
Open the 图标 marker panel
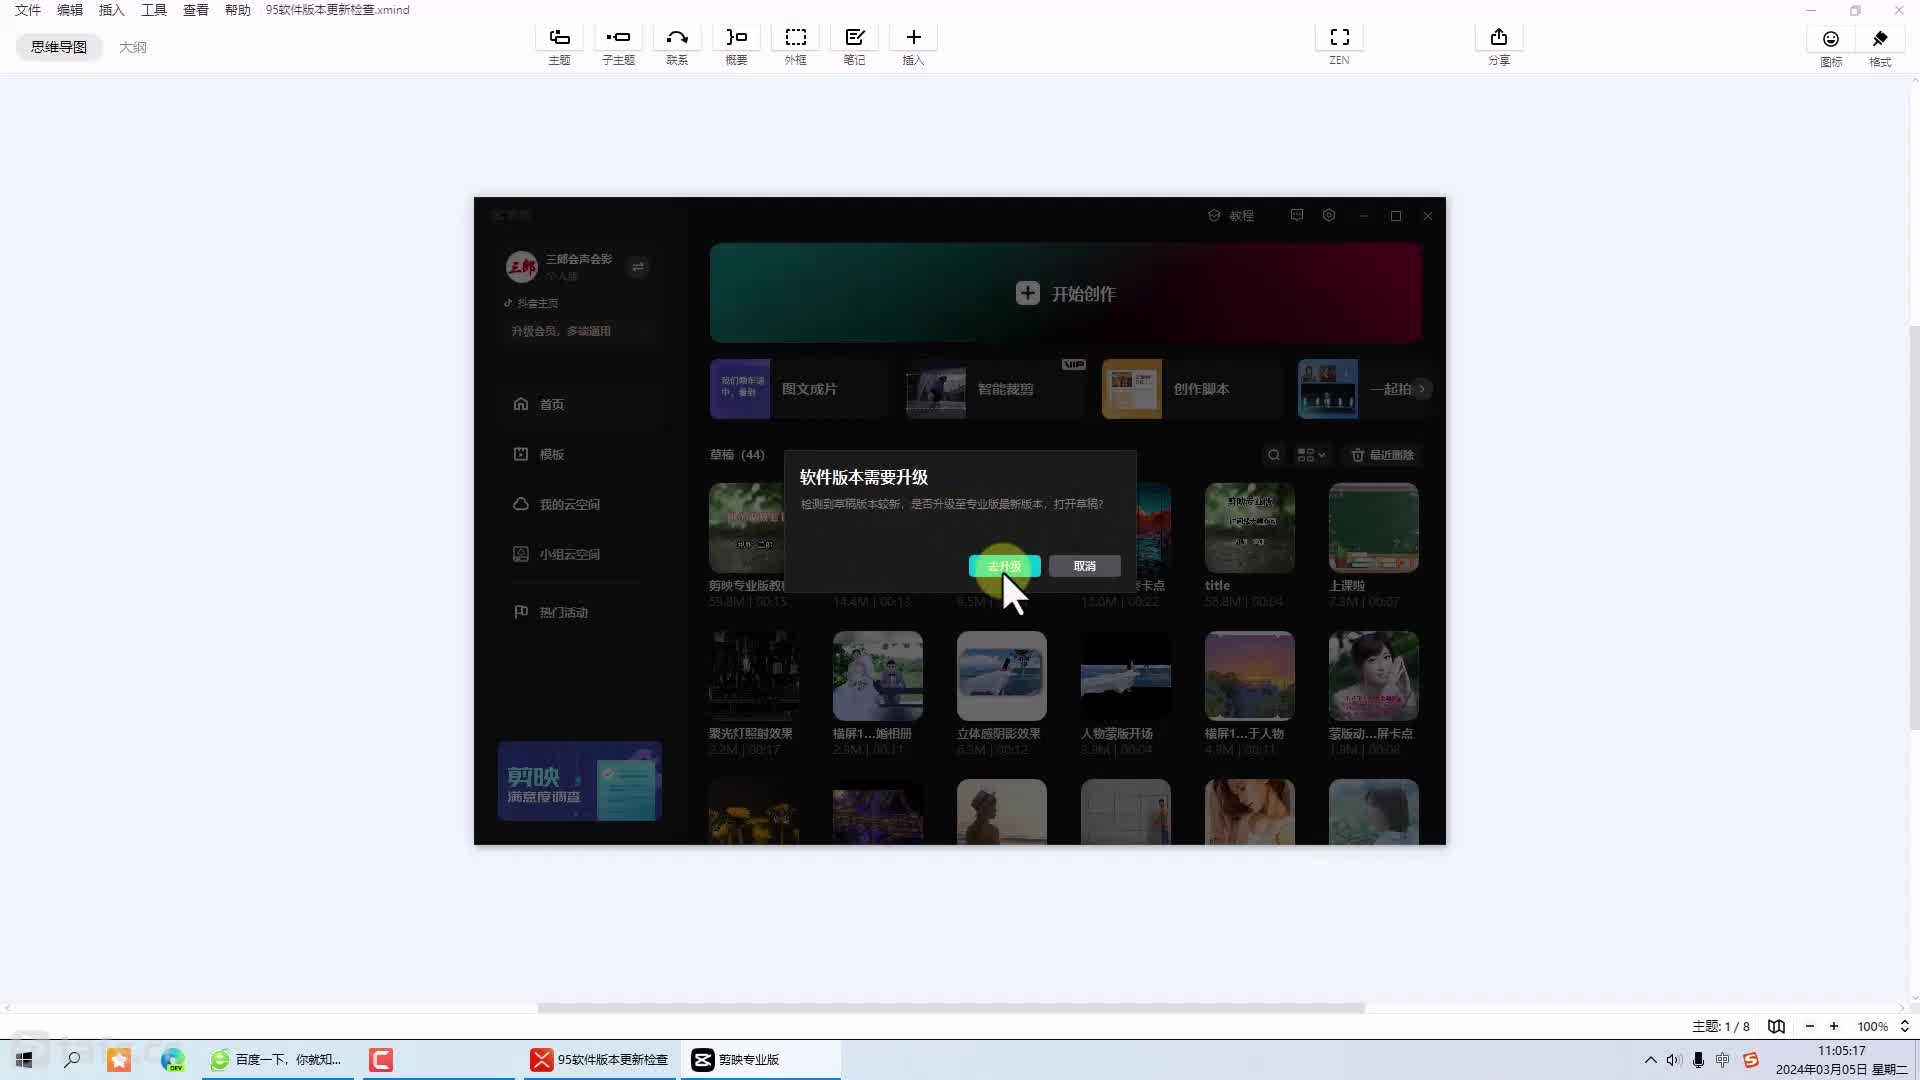click(x=1830, y=46)
